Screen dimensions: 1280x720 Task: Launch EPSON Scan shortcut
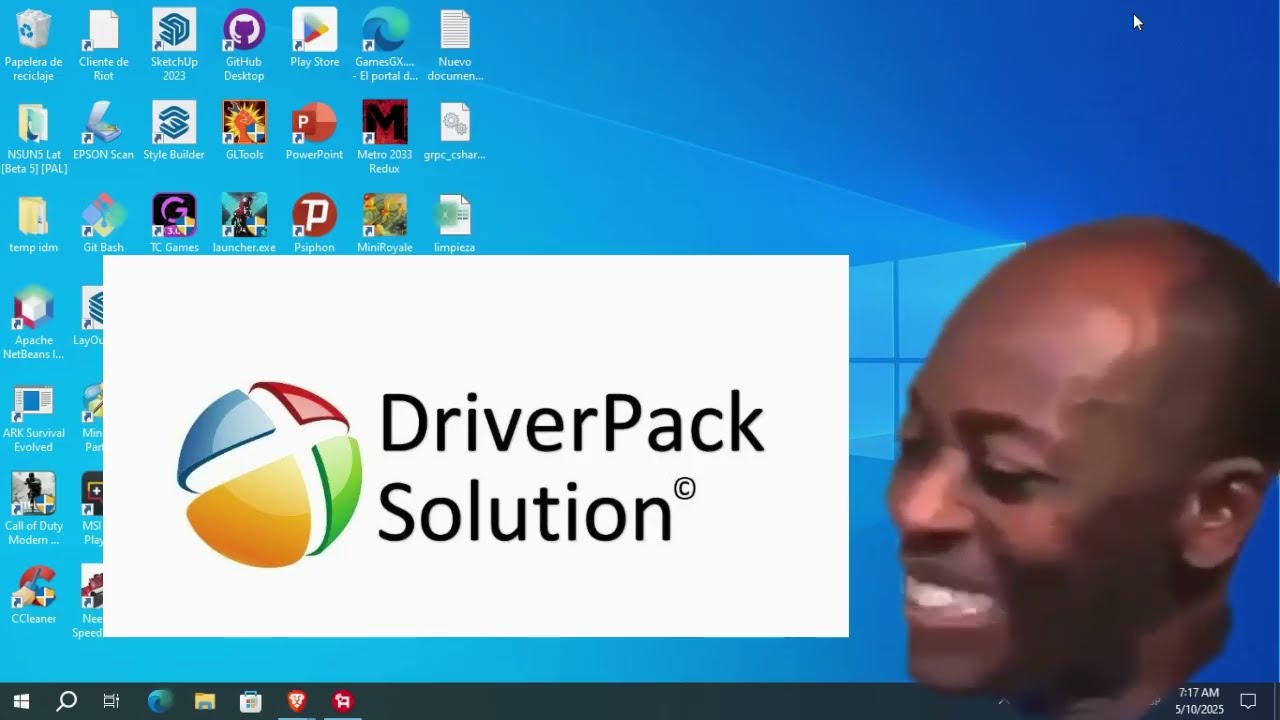104,131
